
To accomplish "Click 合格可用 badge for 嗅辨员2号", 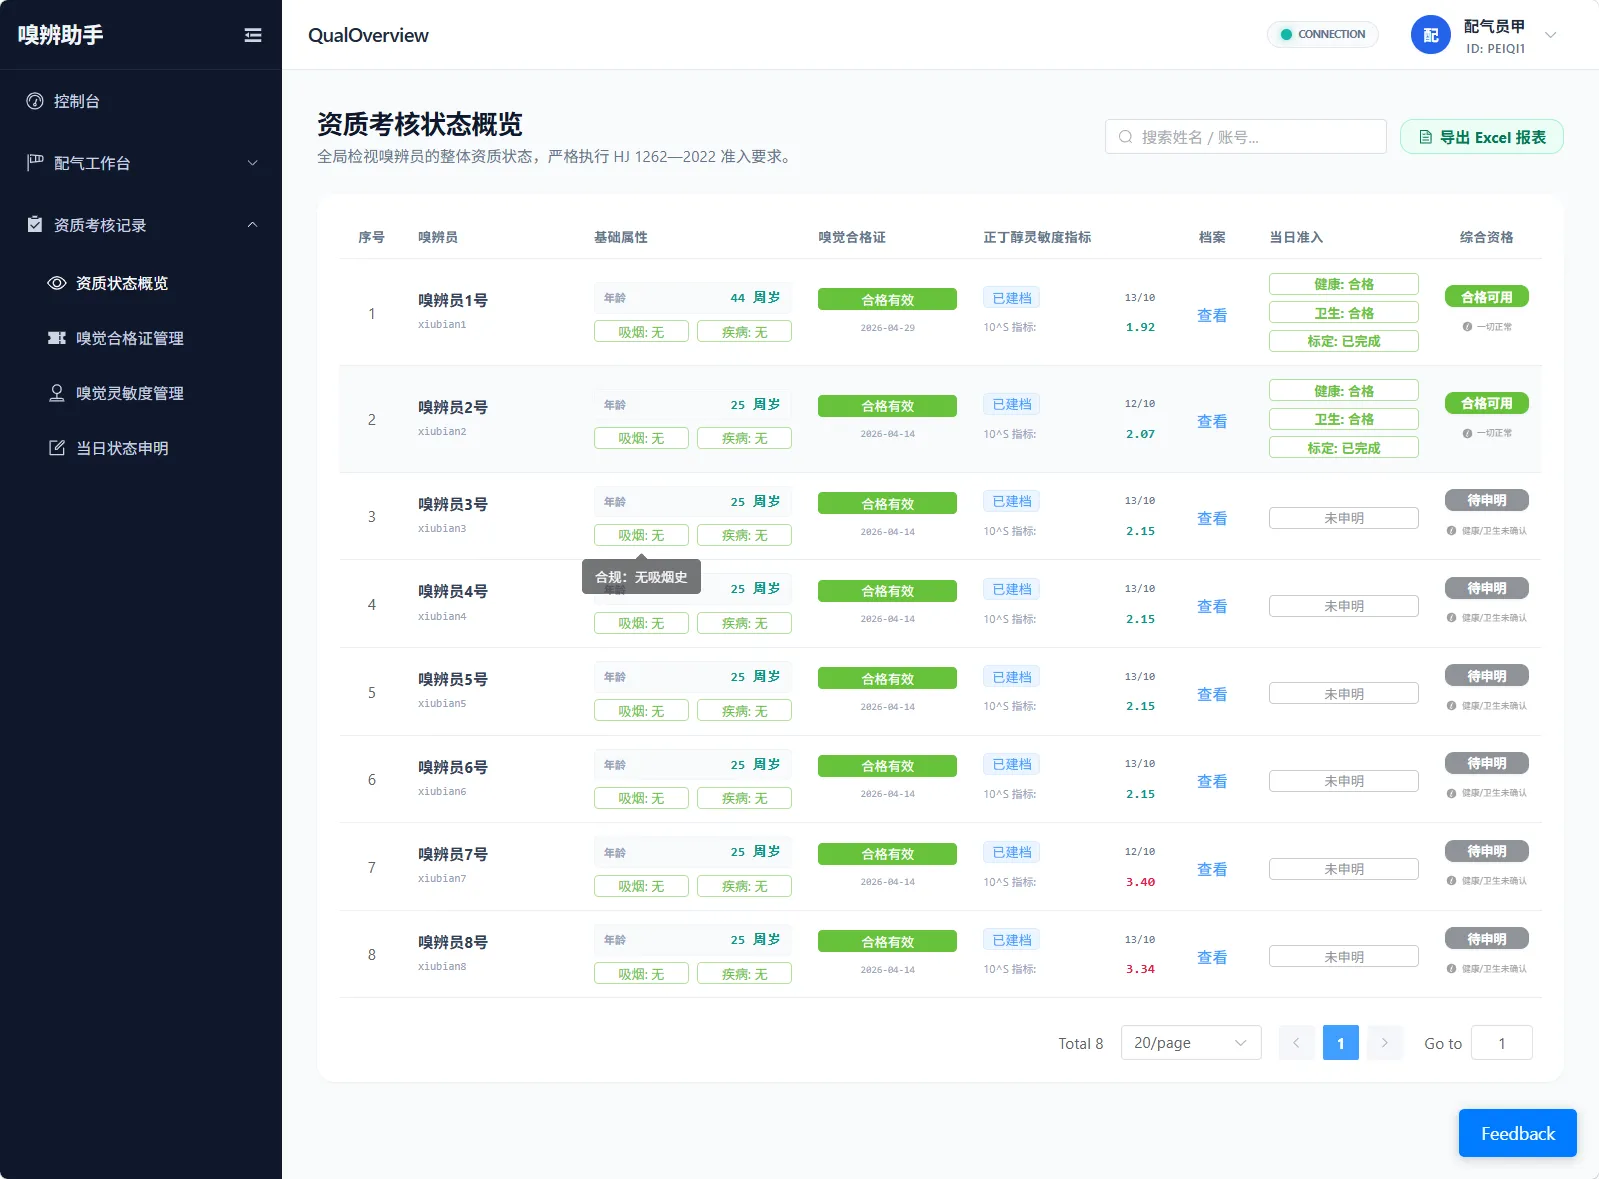I will [x=1487, y=403].
